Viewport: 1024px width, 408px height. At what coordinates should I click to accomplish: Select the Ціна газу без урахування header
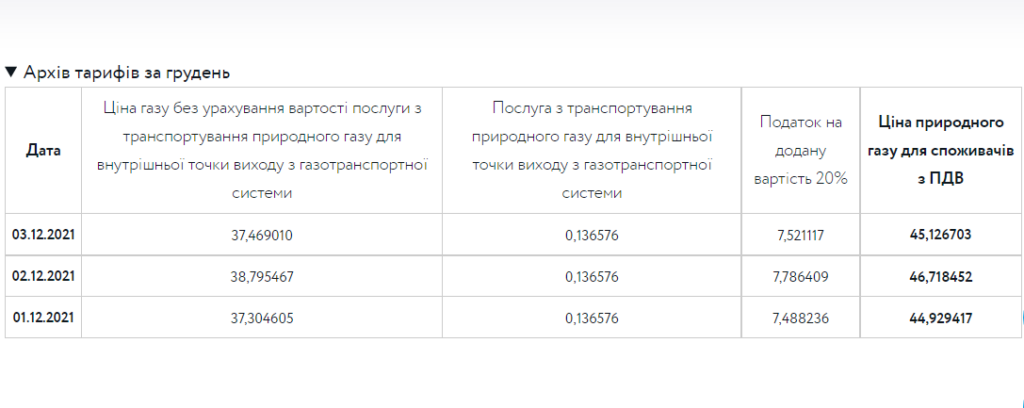[262, 151]
